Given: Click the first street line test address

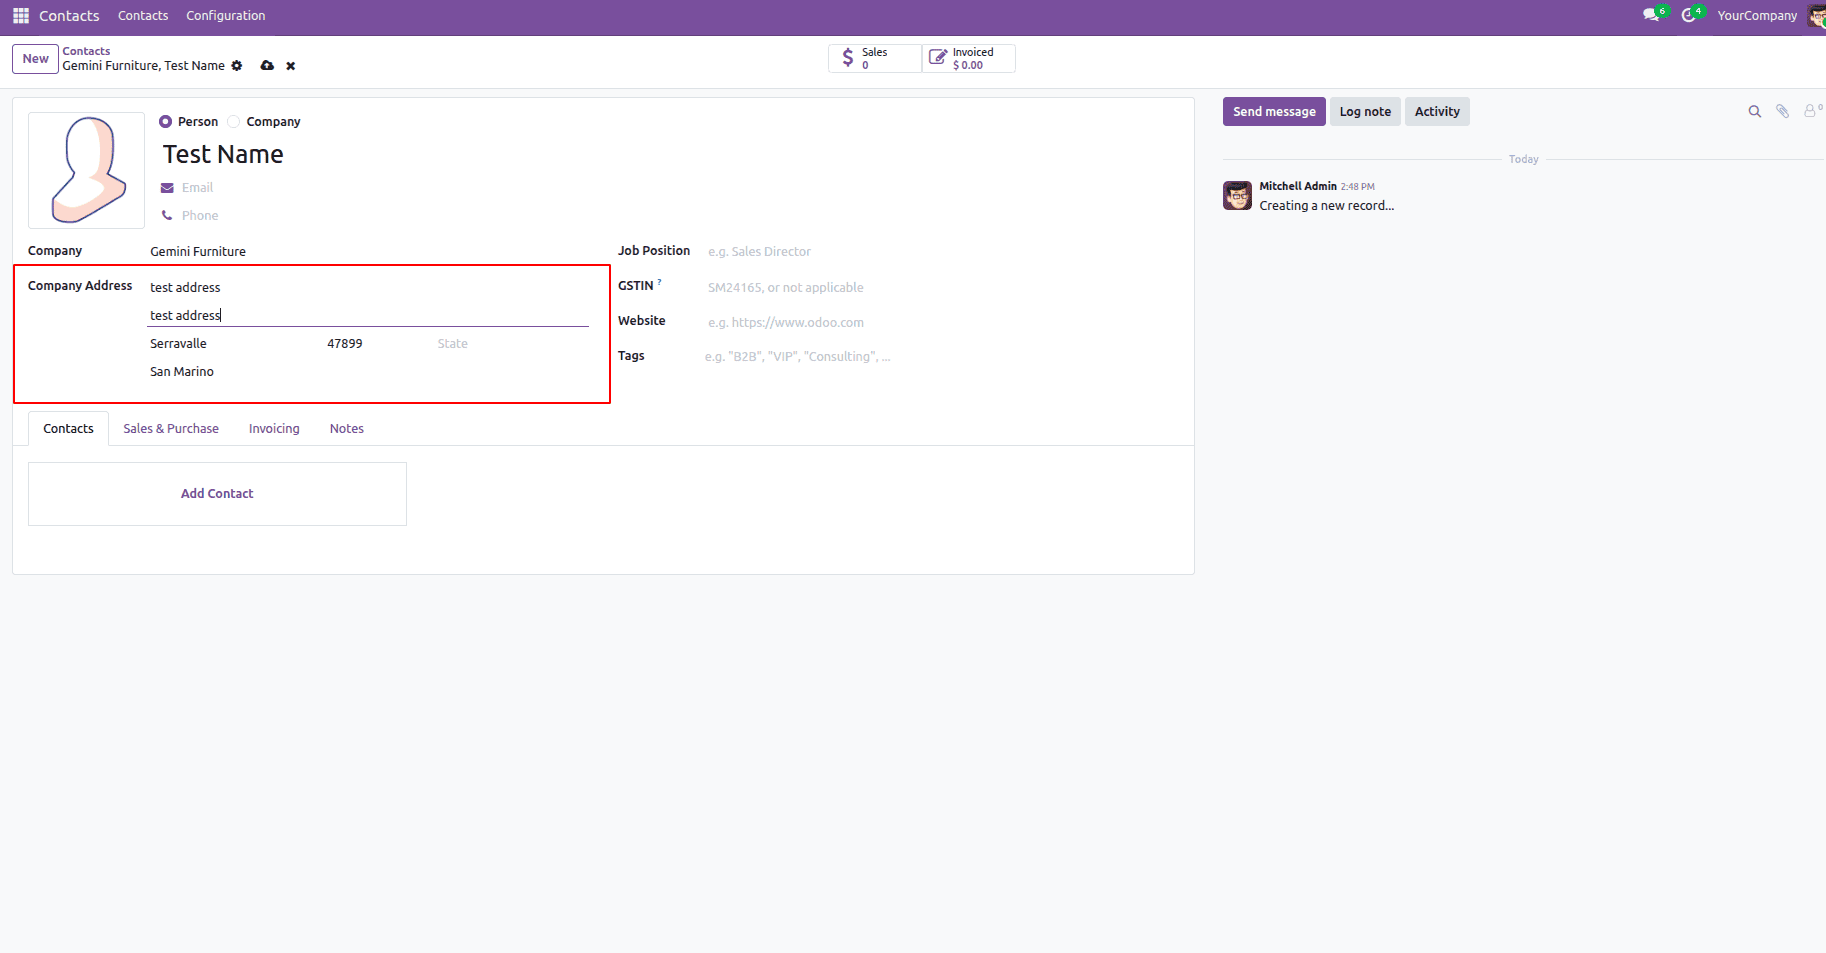Looking at the screenshot, I should (x=368, y=288).
